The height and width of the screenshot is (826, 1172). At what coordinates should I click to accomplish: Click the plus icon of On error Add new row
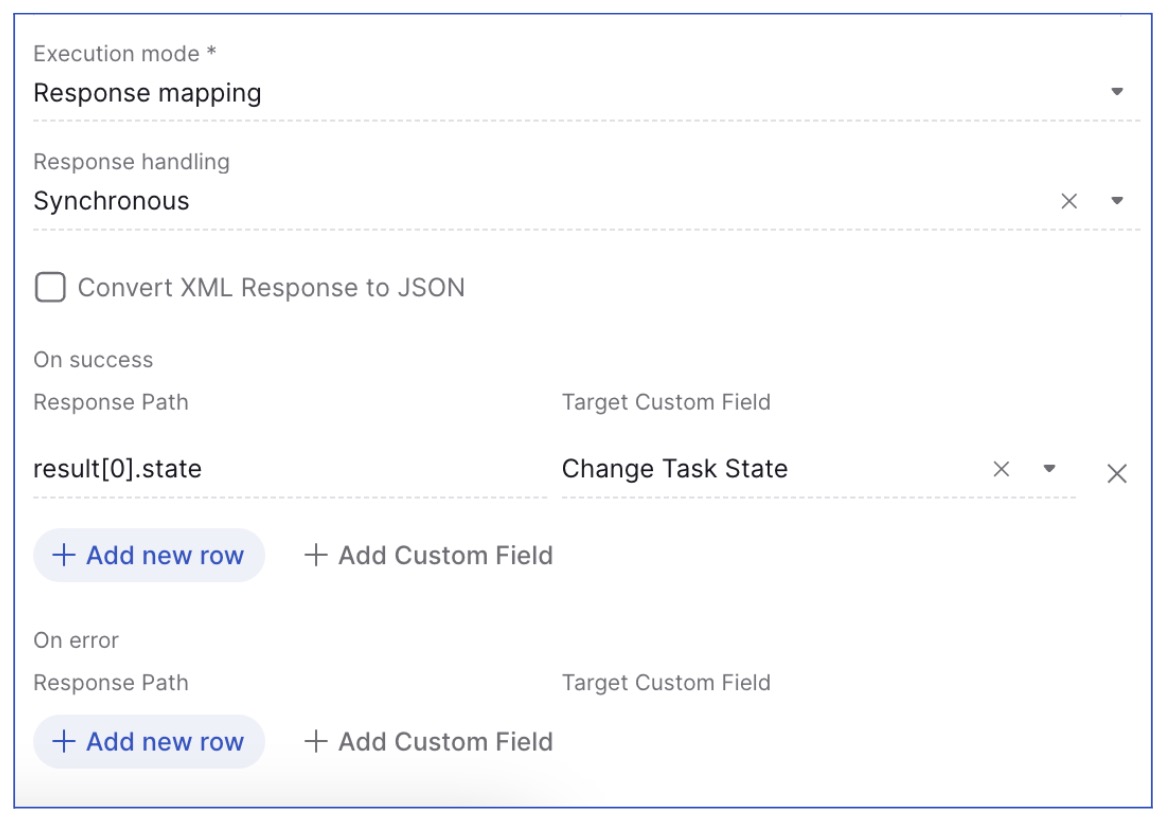(x=64, y=741)
